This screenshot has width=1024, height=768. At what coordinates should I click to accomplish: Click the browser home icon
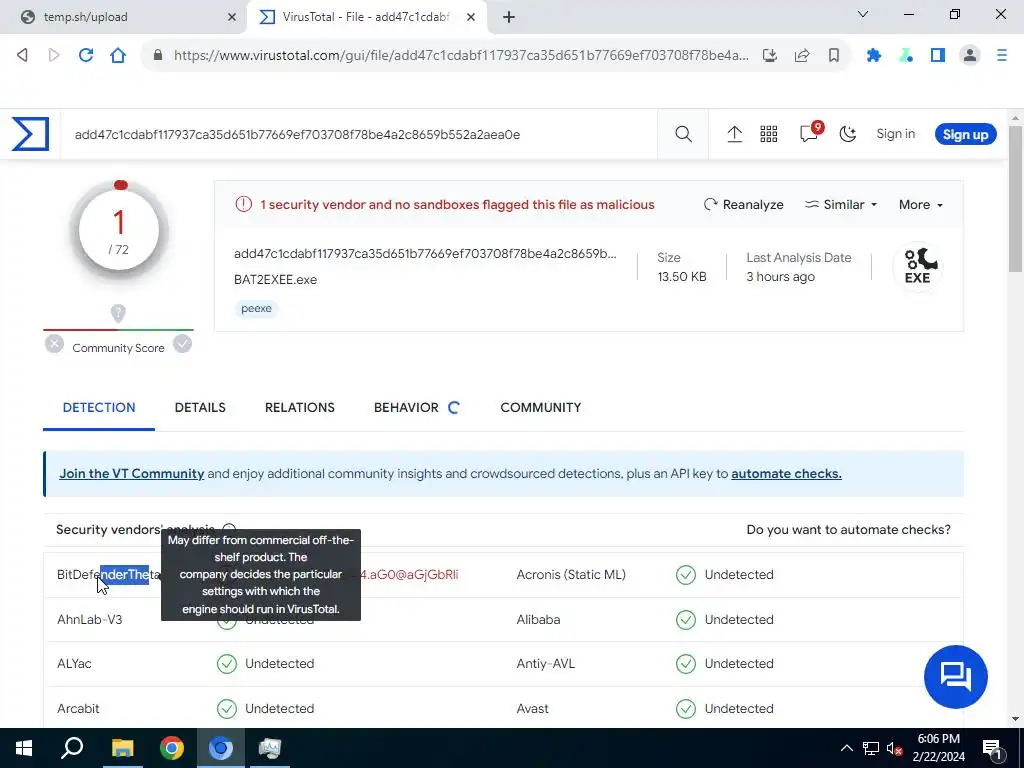pyautogui.click(x=118, y=56)
